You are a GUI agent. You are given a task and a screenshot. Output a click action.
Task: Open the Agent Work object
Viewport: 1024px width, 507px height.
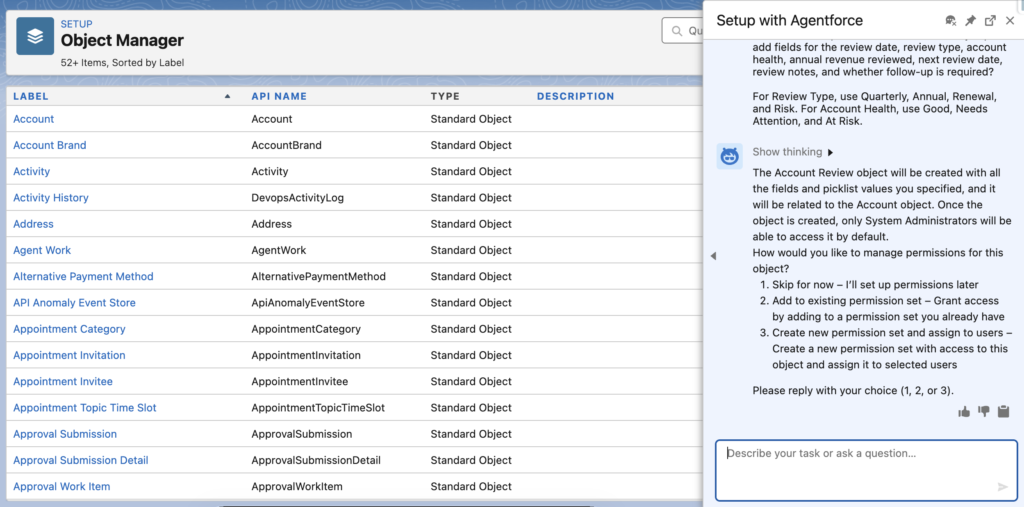42,250
